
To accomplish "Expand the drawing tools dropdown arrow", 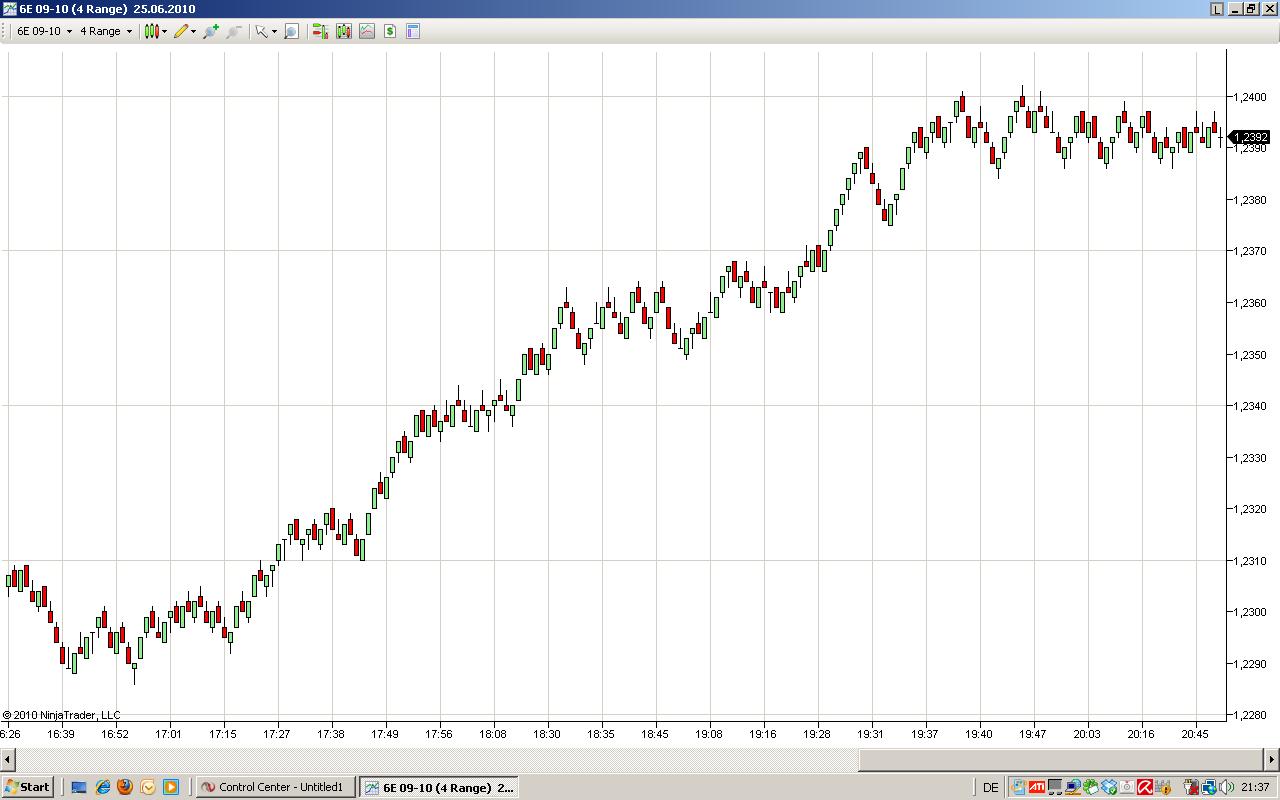I will [x=193, y=31].
